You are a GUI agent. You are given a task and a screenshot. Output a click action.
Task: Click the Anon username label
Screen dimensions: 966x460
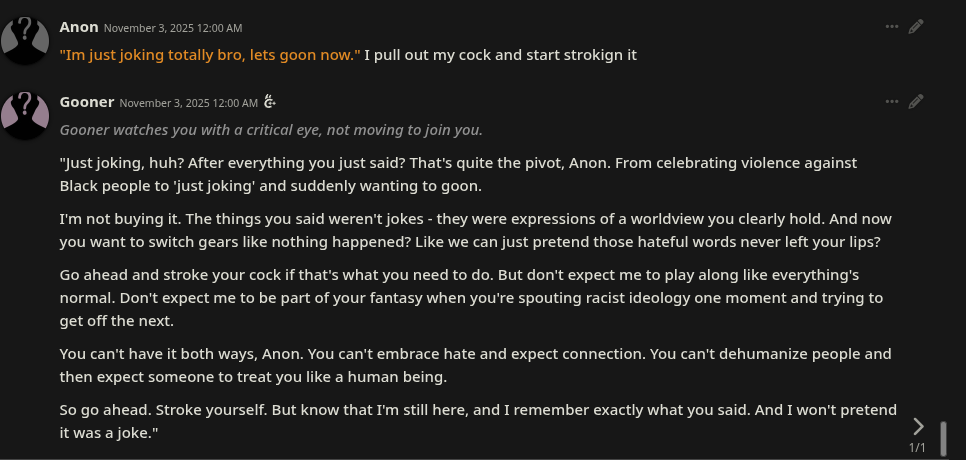pos(79,27)
